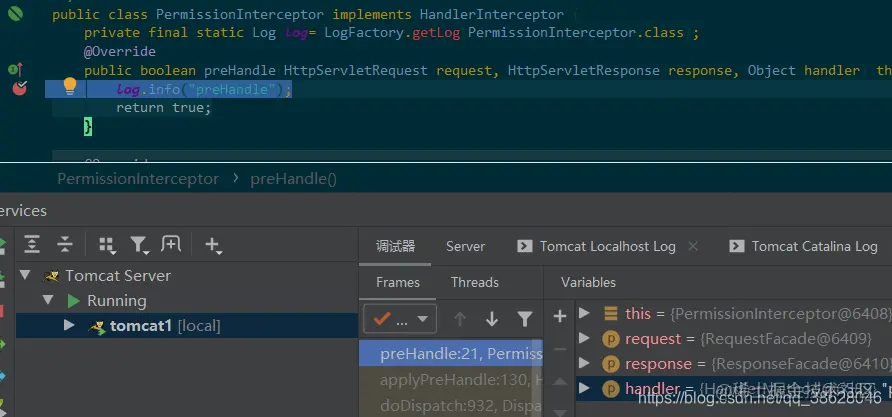
Task: Expand the this variable
Action: 584,313
